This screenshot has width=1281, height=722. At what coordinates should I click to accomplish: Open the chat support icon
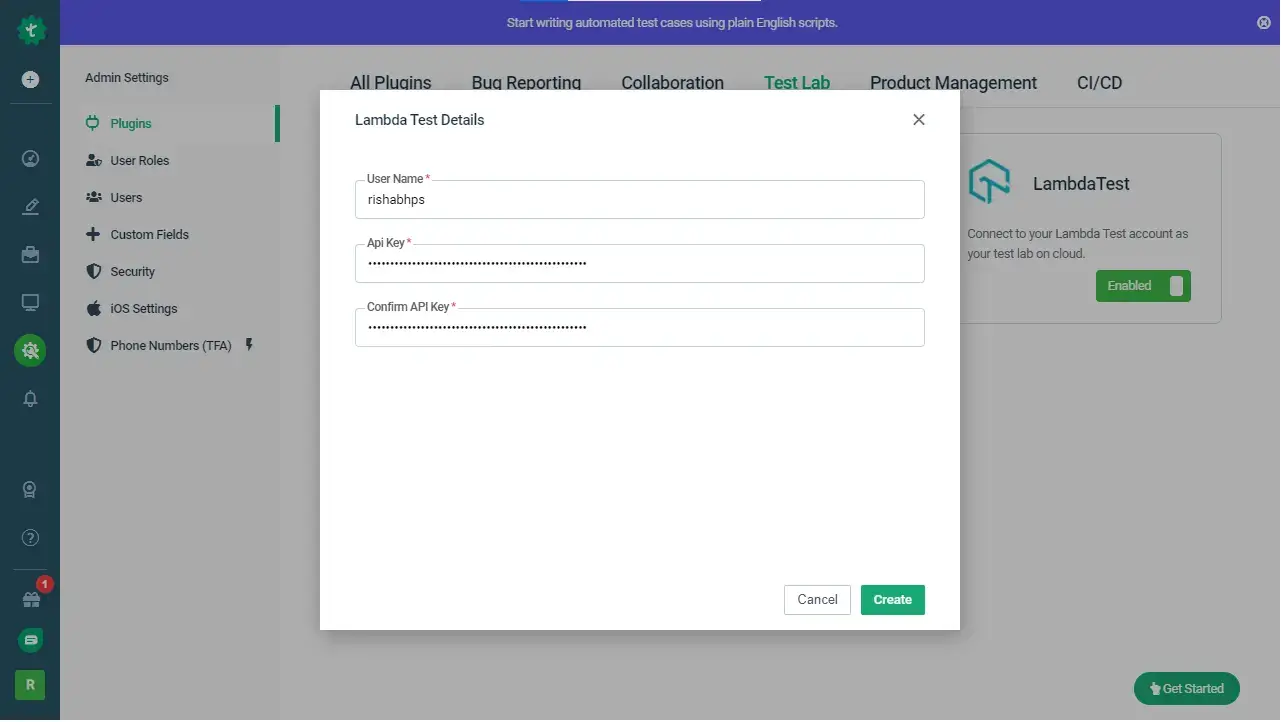pos(30,639)
